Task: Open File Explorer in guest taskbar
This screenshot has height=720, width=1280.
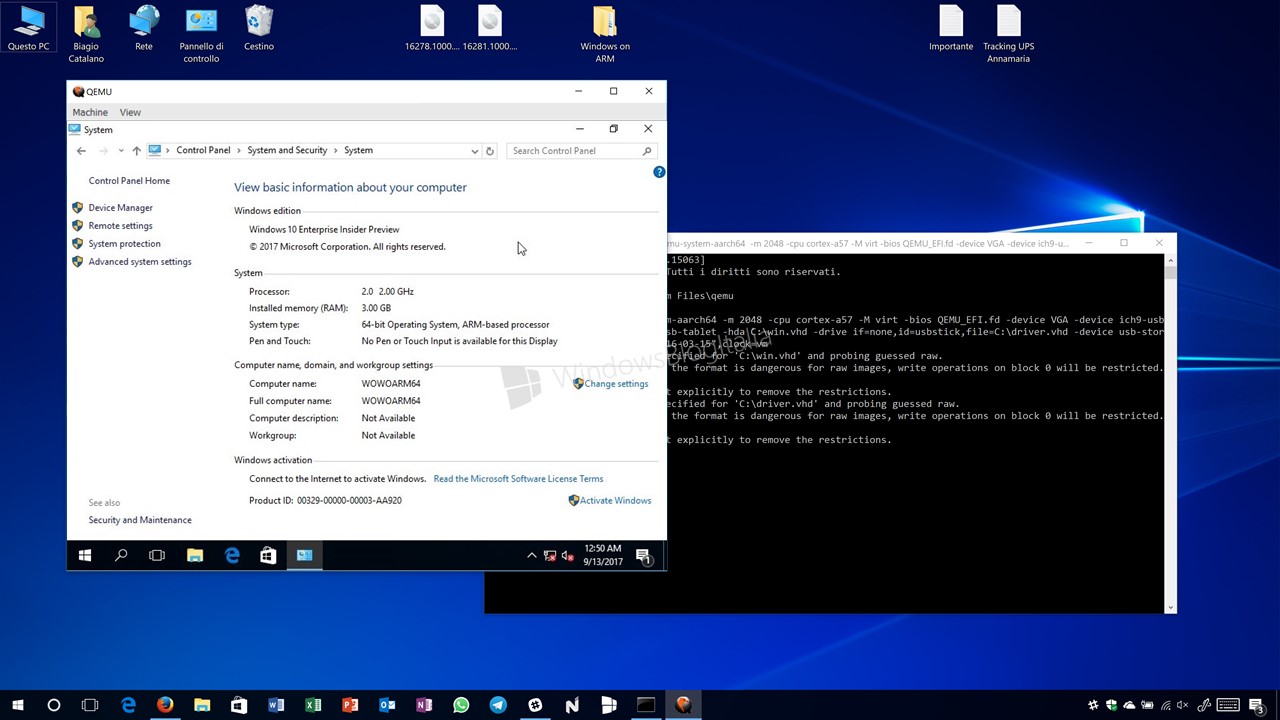Action: 195,556
